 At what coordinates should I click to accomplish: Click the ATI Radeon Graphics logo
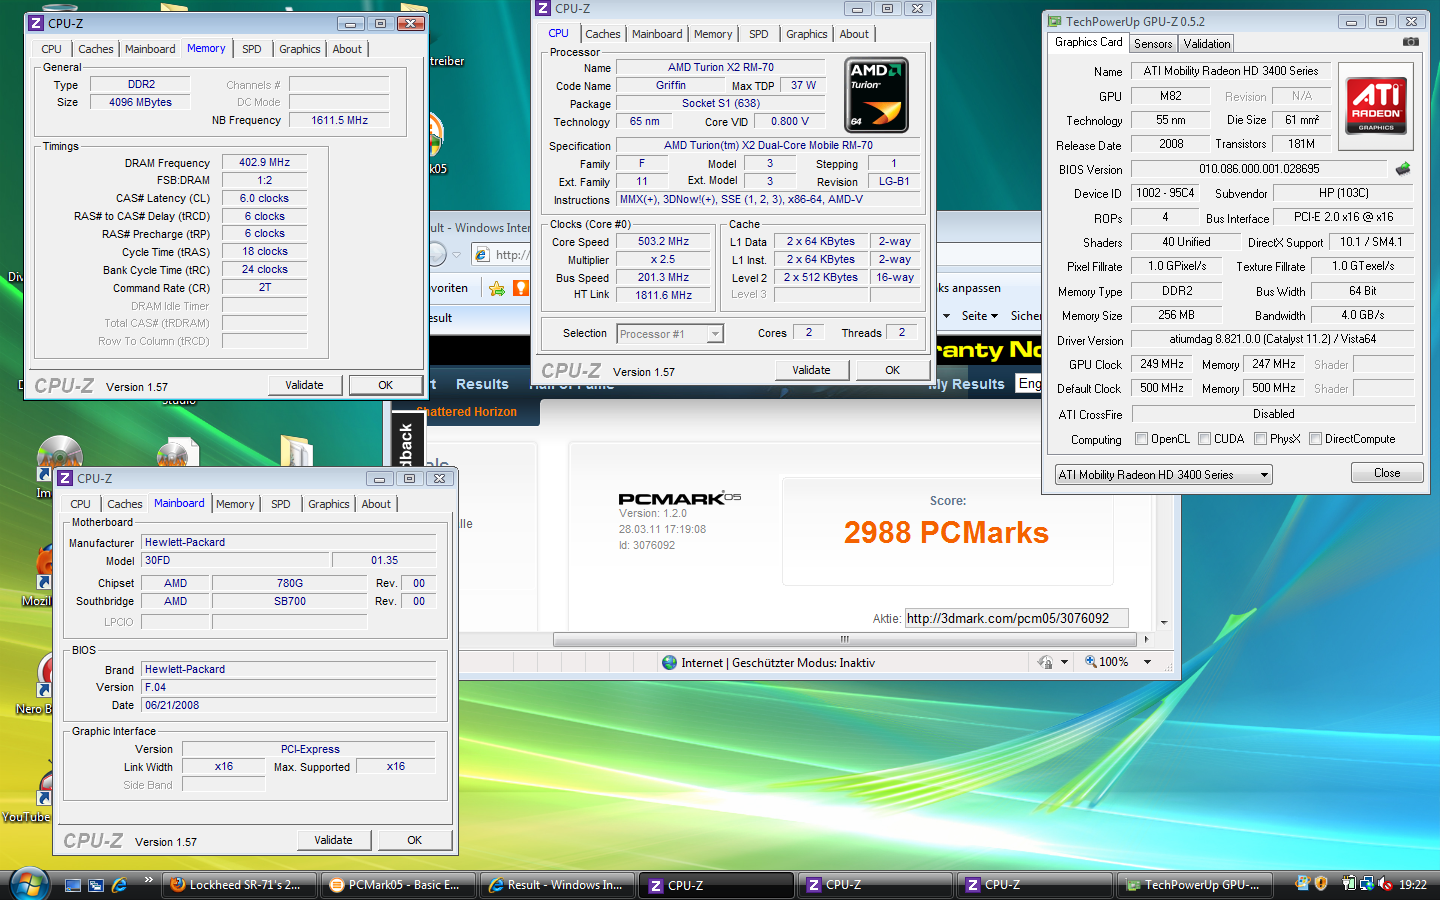1376,106
